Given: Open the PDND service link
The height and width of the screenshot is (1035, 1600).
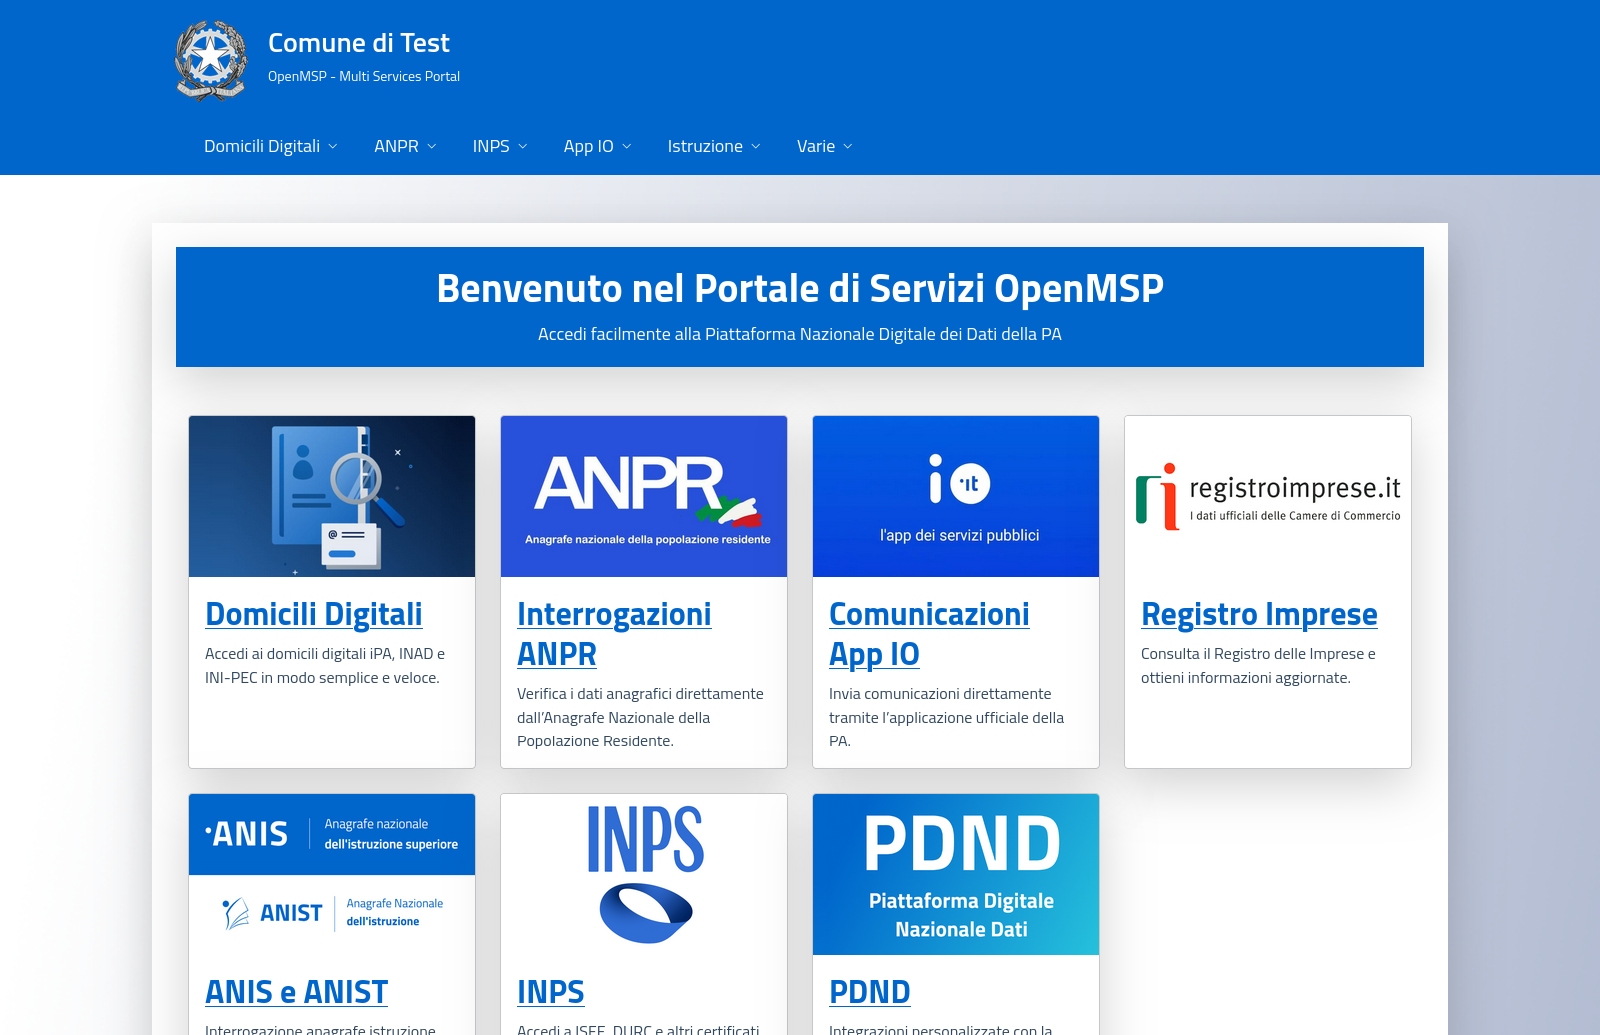Looking at the screenshot, I should pos(869,990).
